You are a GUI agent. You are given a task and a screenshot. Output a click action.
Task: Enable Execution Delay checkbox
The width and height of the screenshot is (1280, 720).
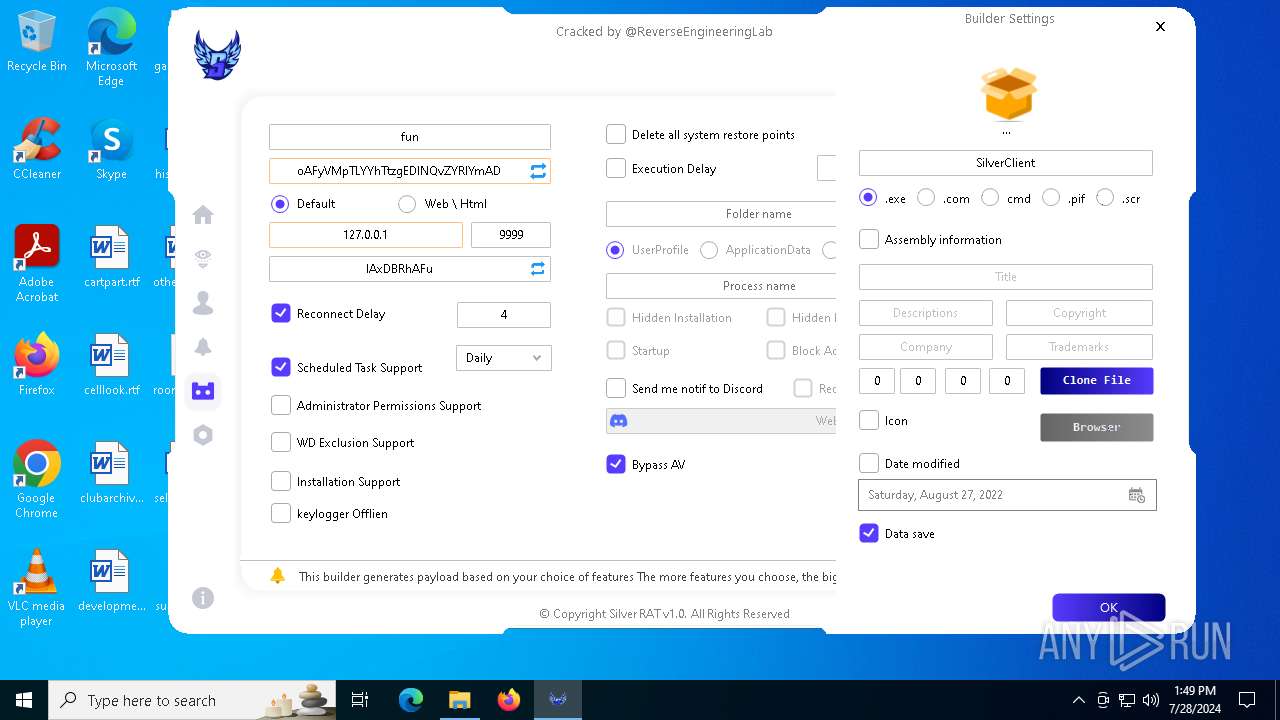[x=616, y=168]
